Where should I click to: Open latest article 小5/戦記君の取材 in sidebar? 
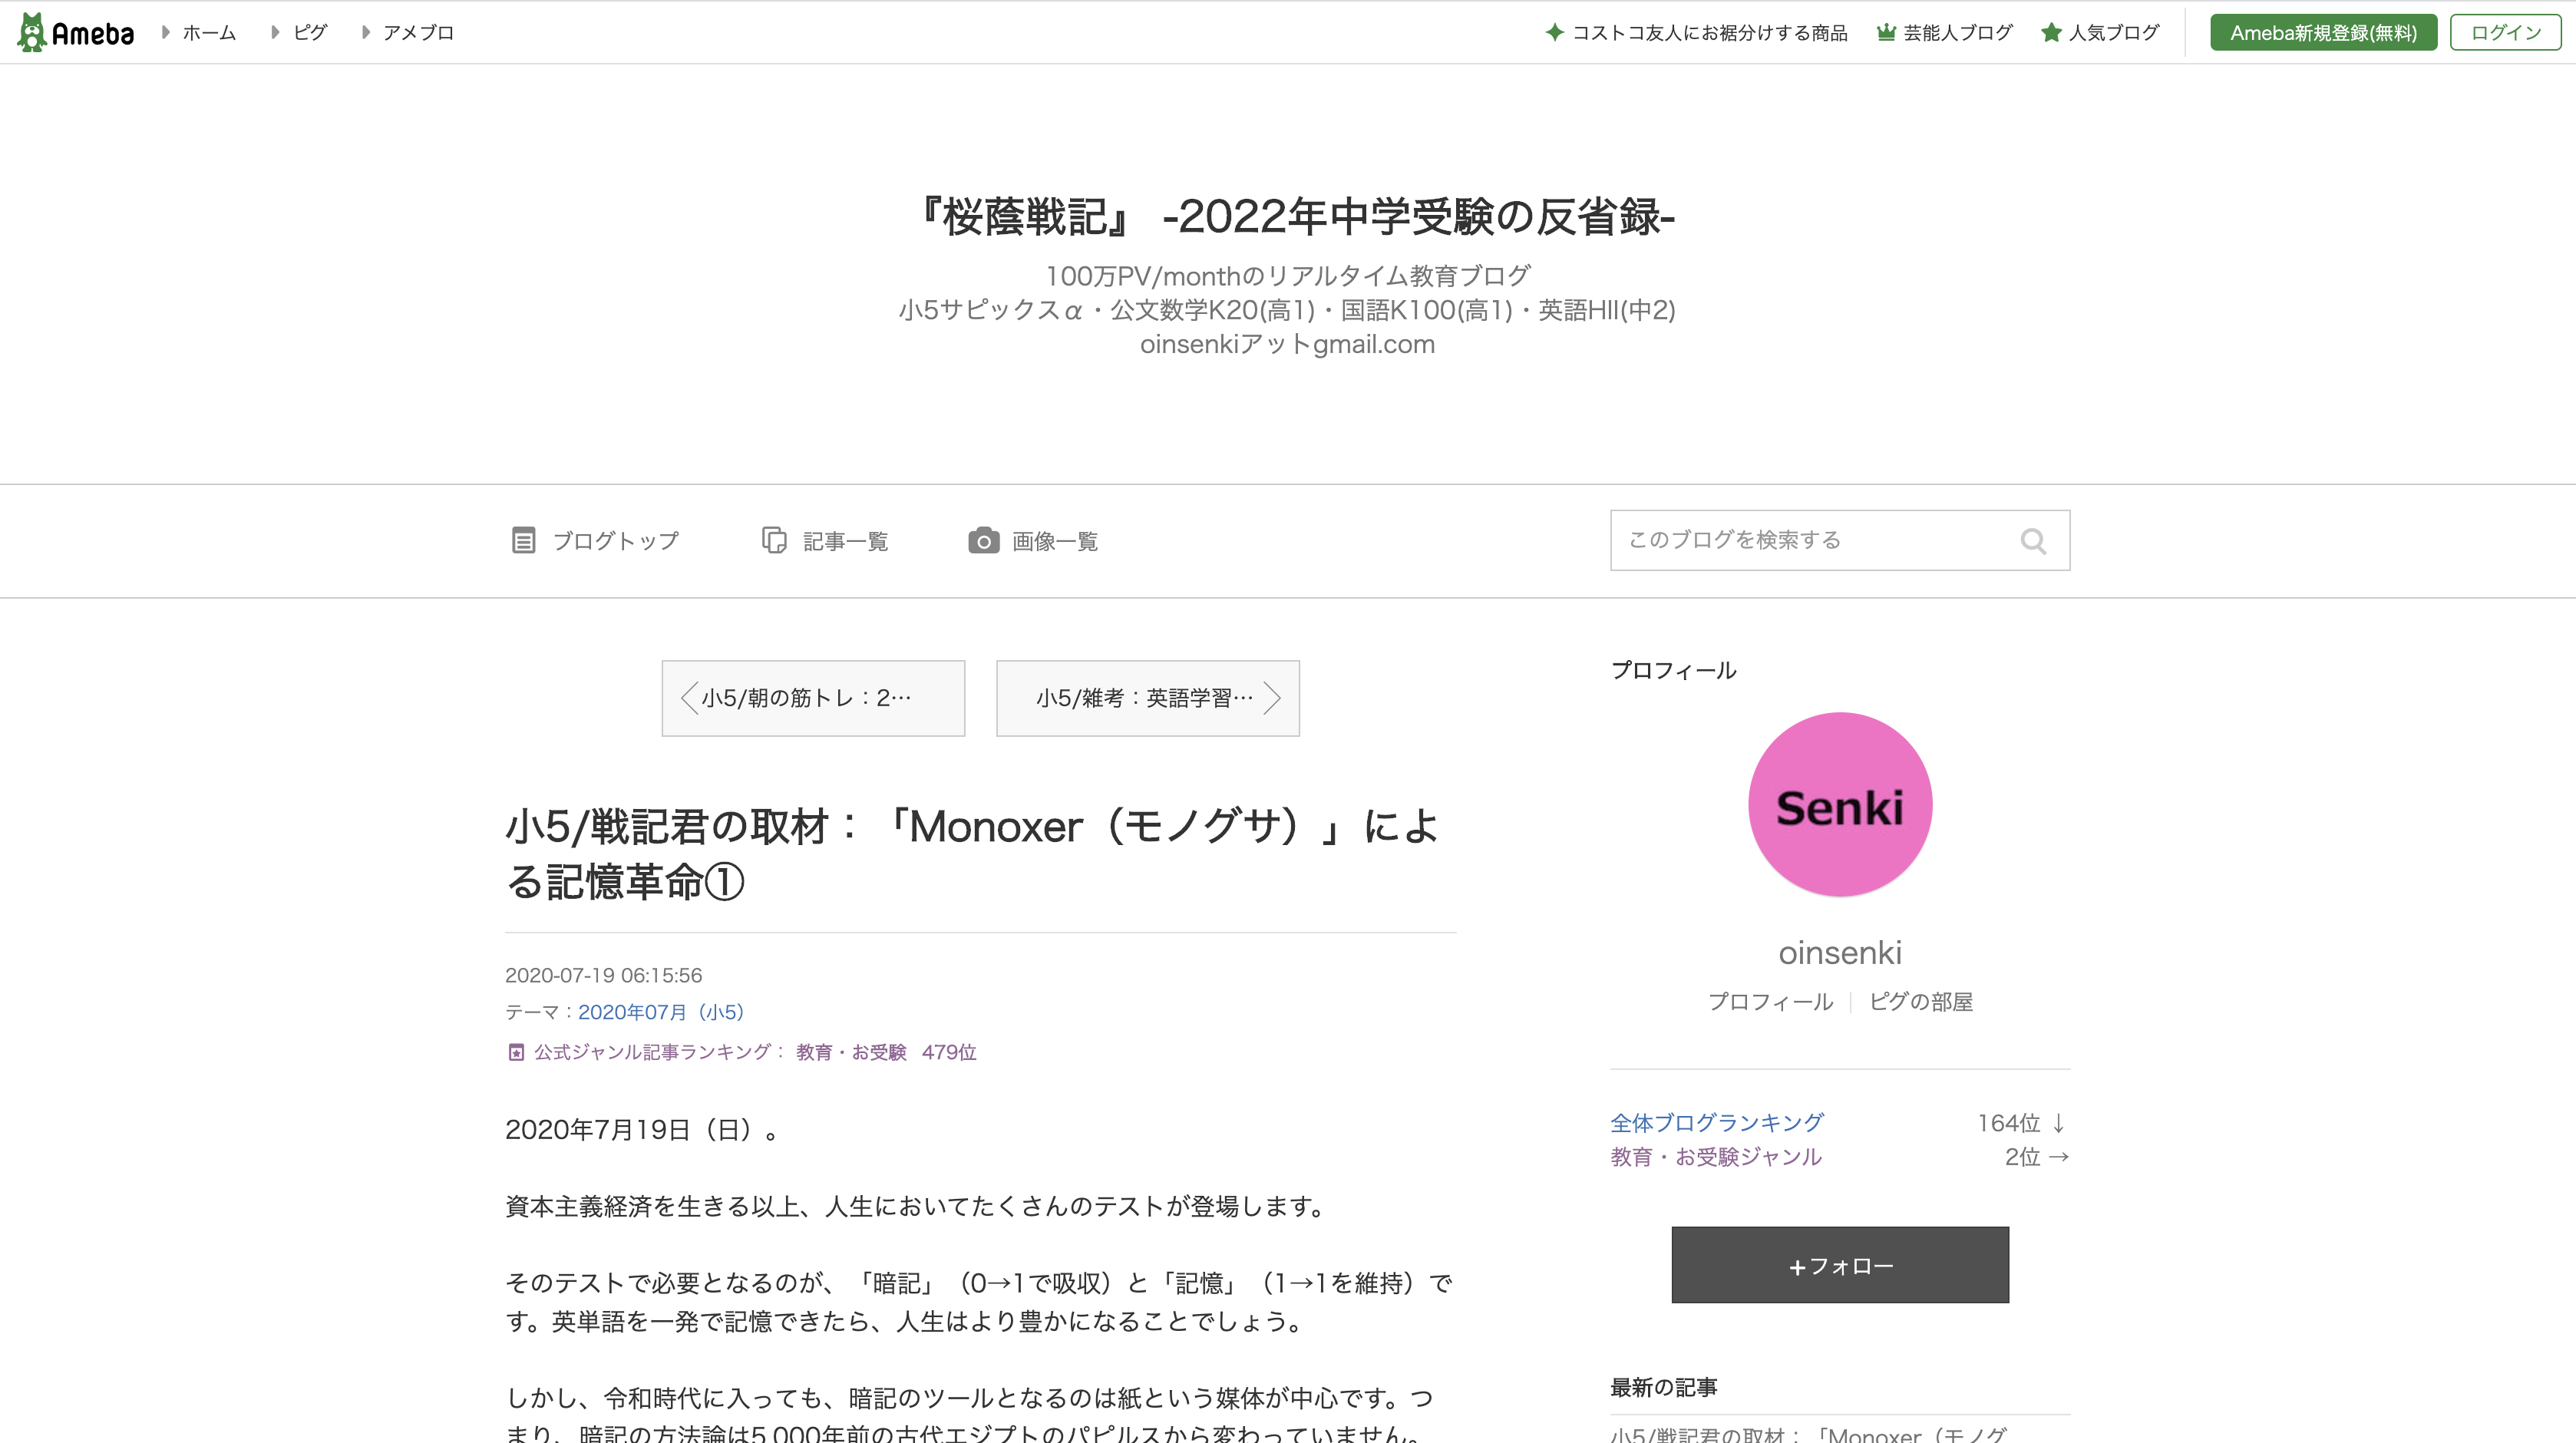click(x=1808, y=1434)
